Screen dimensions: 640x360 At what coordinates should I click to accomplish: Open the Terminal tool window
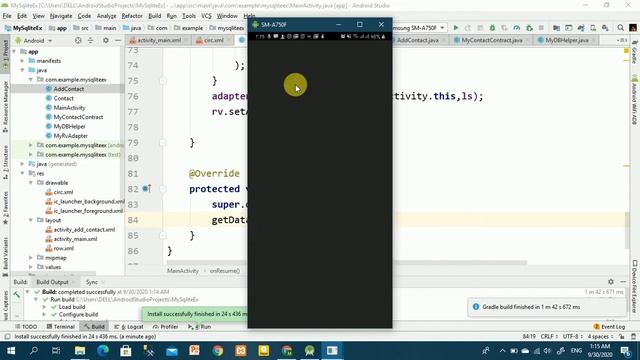(60, 327)
